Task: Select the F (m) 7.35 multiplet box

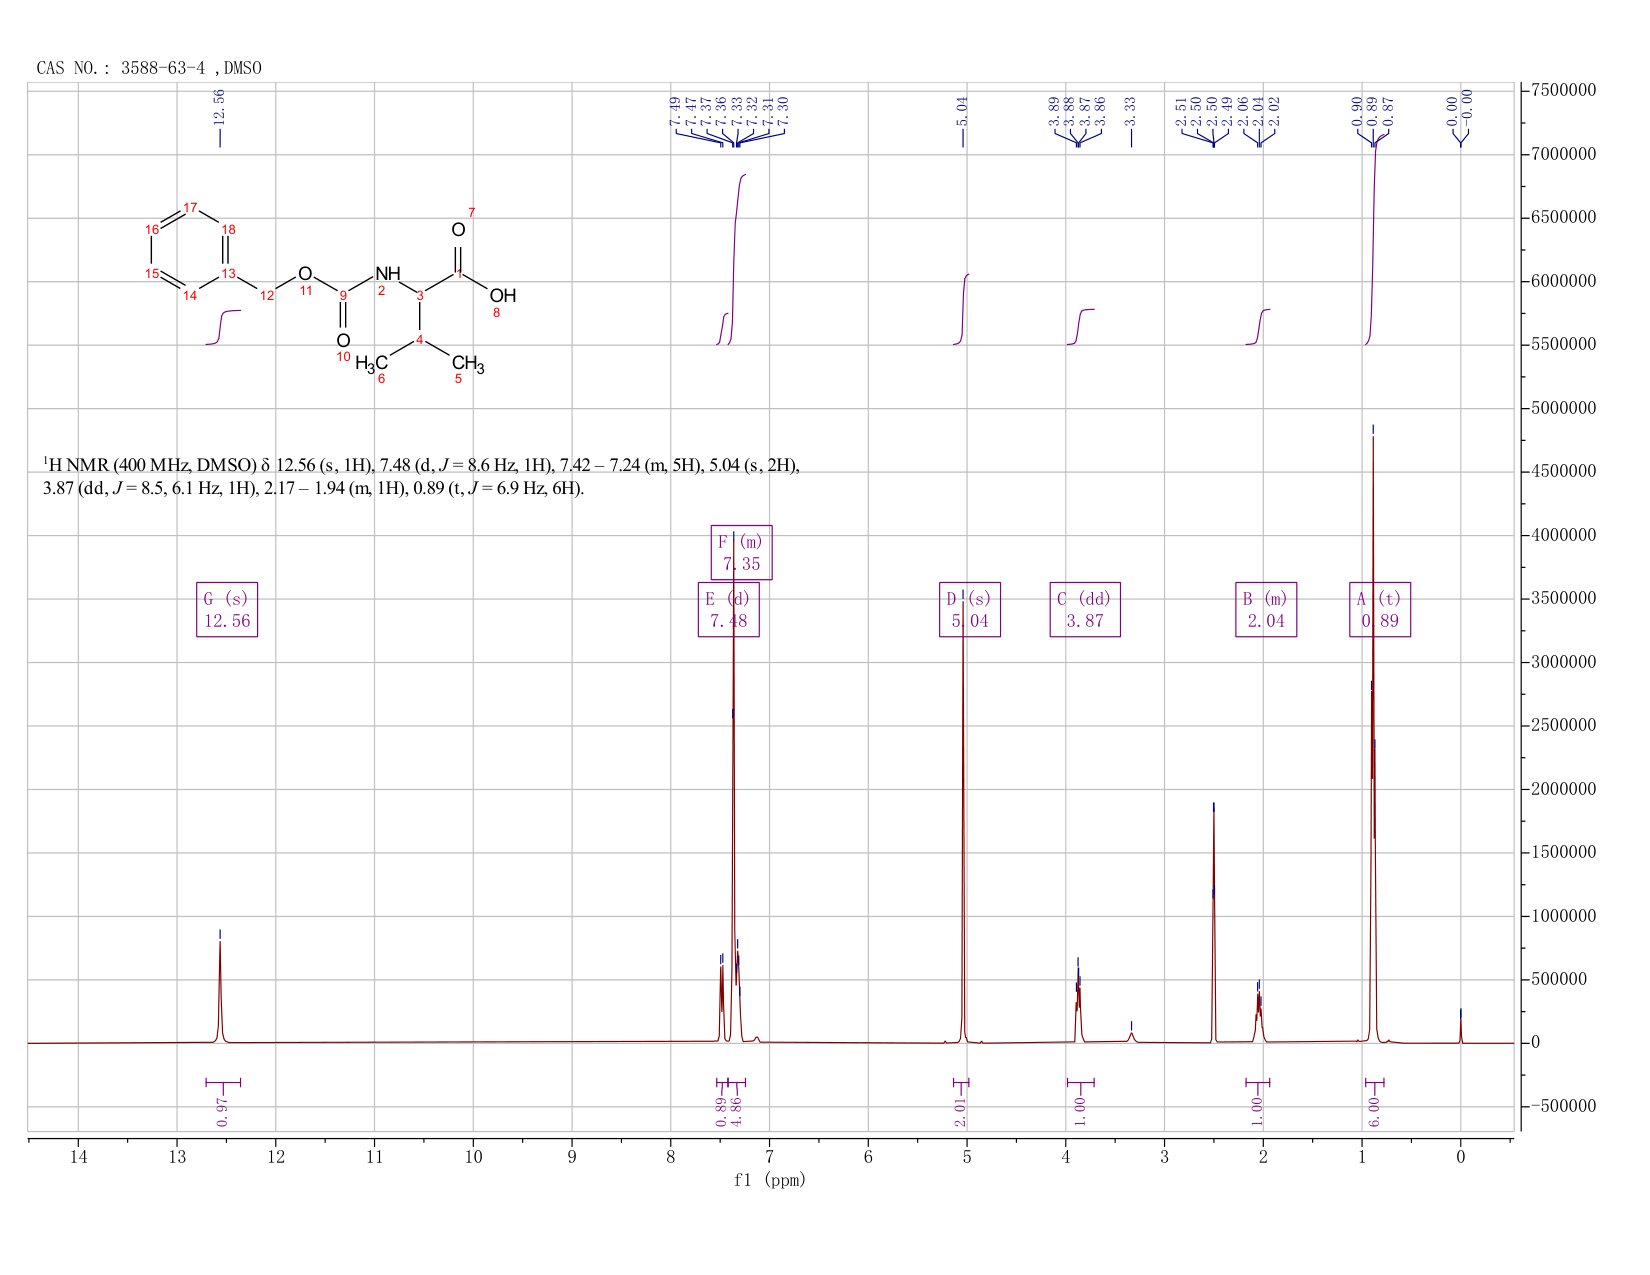Action: coord(741,552)
